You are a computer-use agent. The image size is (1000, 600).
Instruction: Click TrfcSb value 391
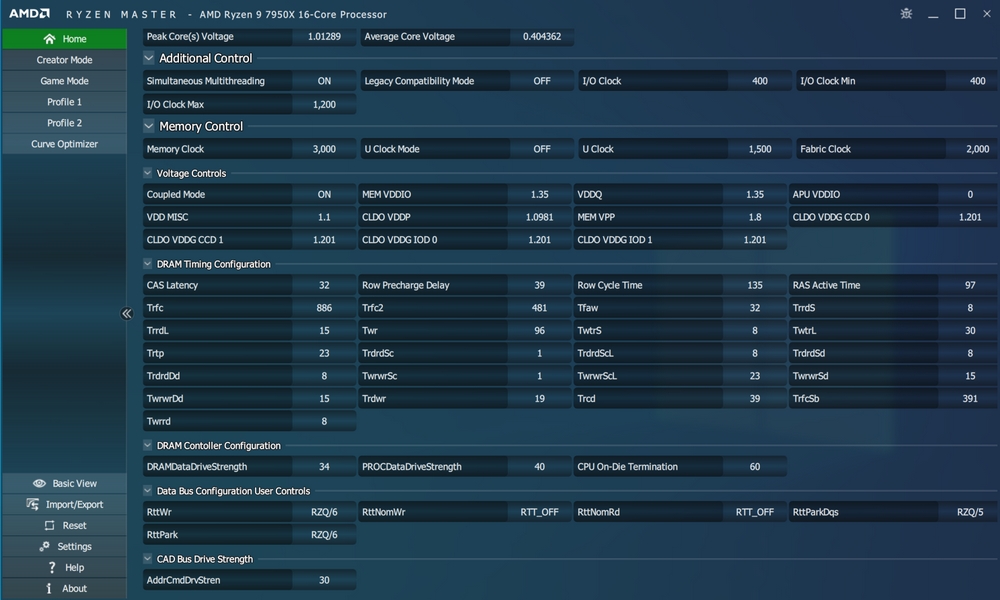click(969, 399)
